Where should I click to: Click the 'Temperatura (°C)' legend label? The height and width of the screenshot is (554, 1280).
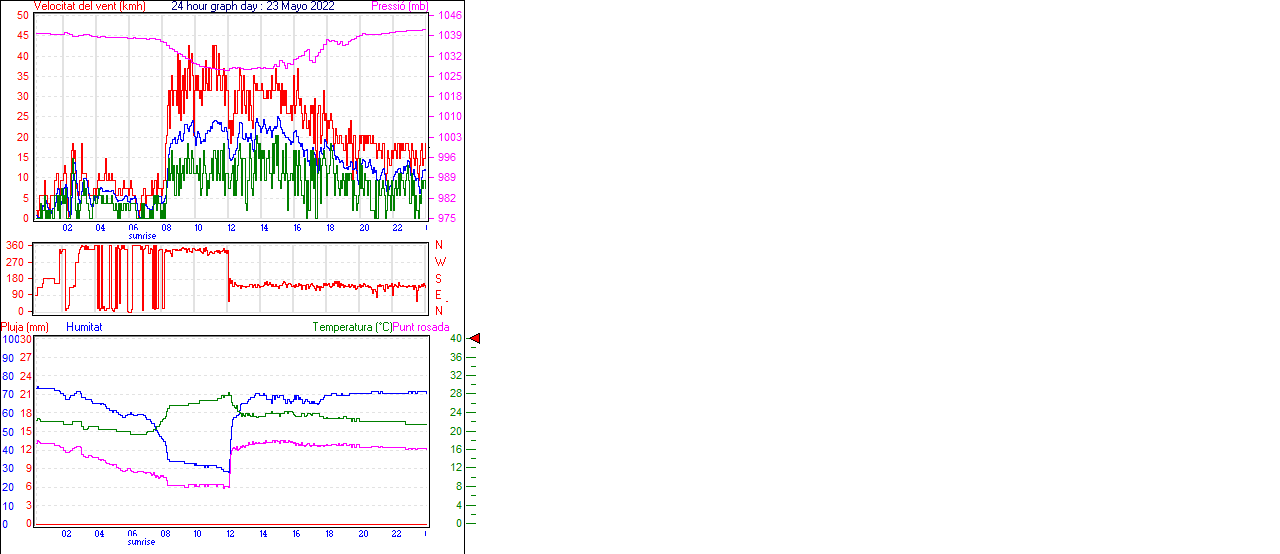[x=352, y=327]
